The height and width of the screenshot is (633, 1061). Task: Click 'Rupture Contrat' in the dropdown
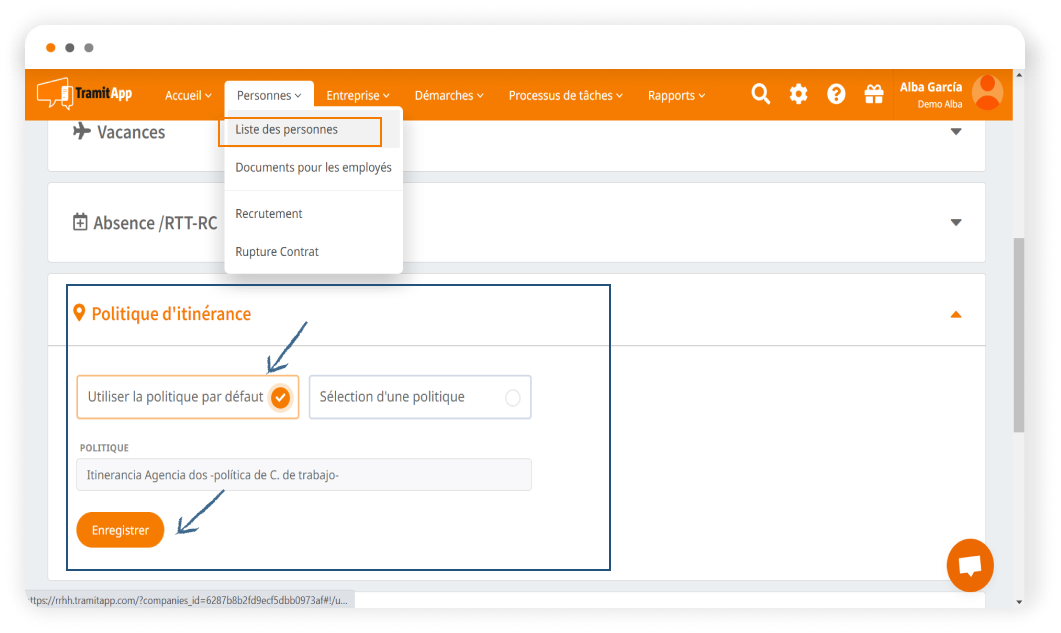tap(277, 252)
